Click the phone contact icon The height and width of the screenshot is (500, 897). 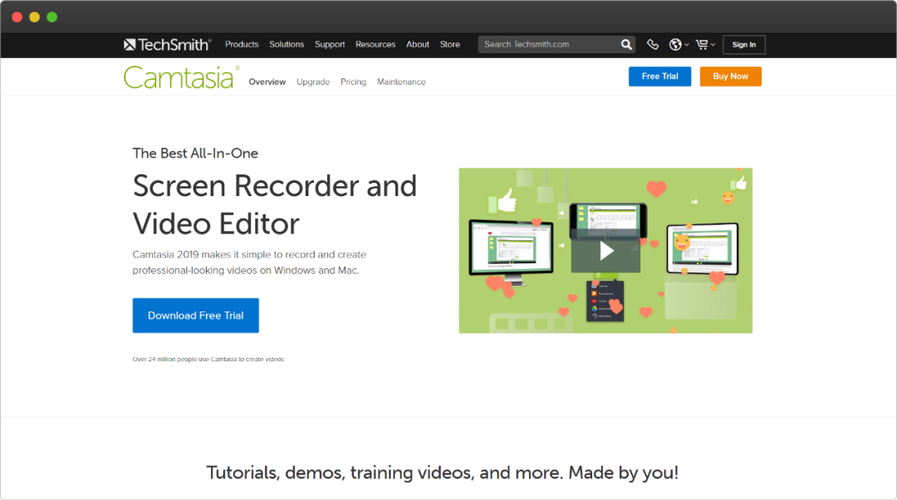653,45
